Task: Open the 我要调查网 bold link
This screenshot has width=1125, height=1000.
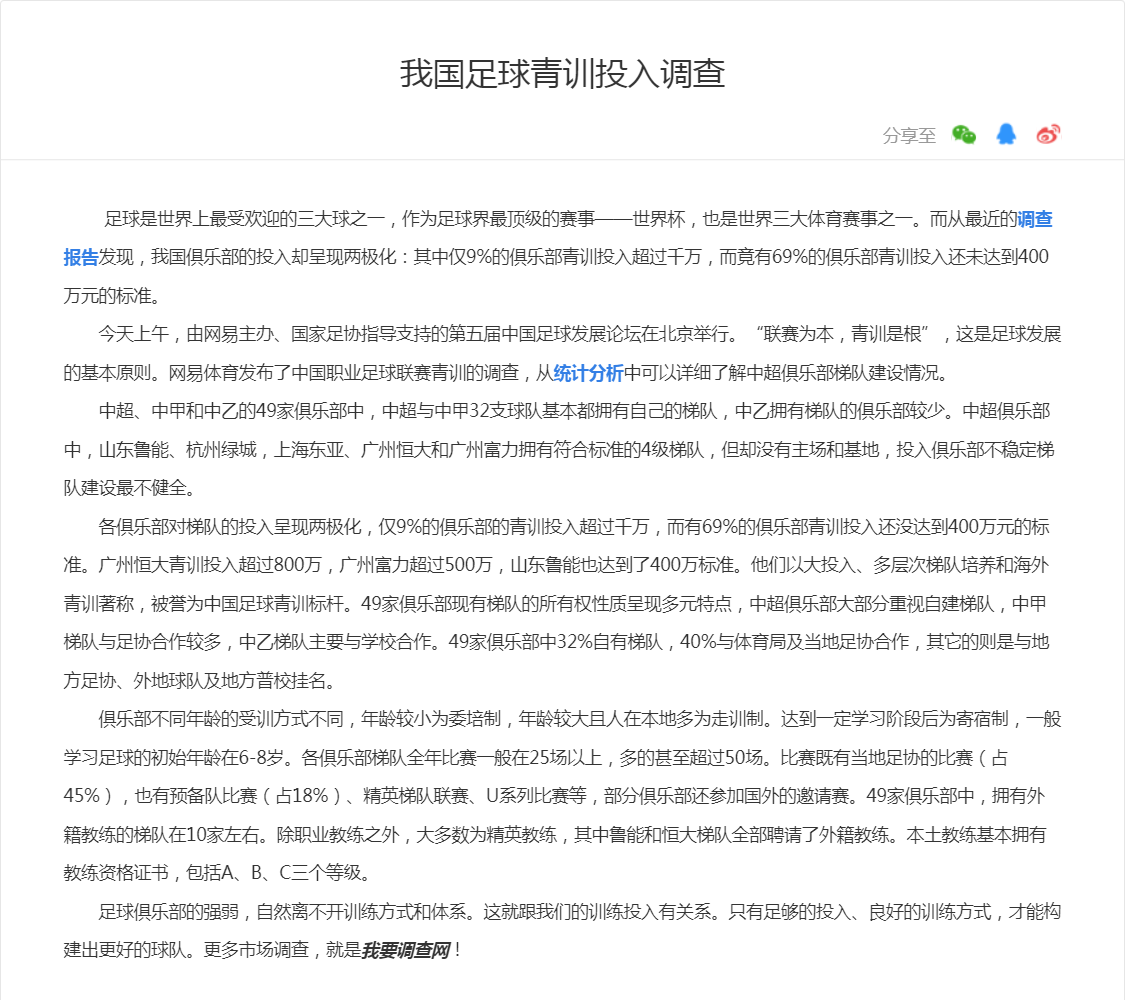Action: click(x=406, y=950)
